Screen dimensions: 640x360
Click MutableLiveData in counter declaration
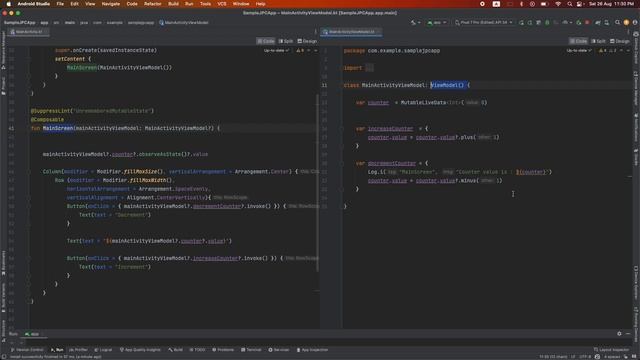(423, 103)
